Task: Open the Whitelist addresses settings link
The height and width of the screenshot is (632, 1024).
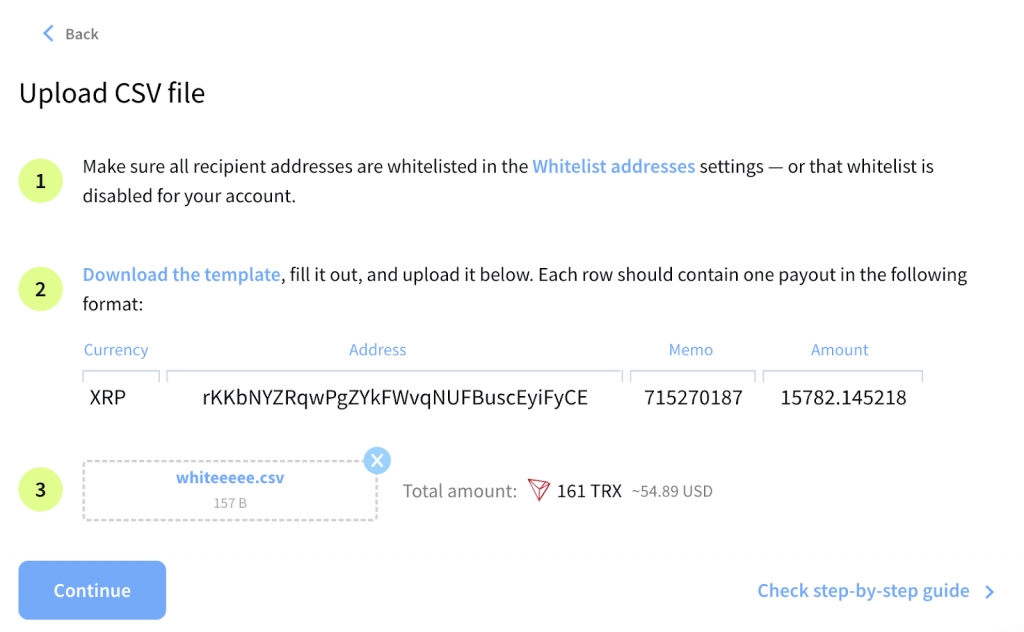Action: click(x=613, y=167)
